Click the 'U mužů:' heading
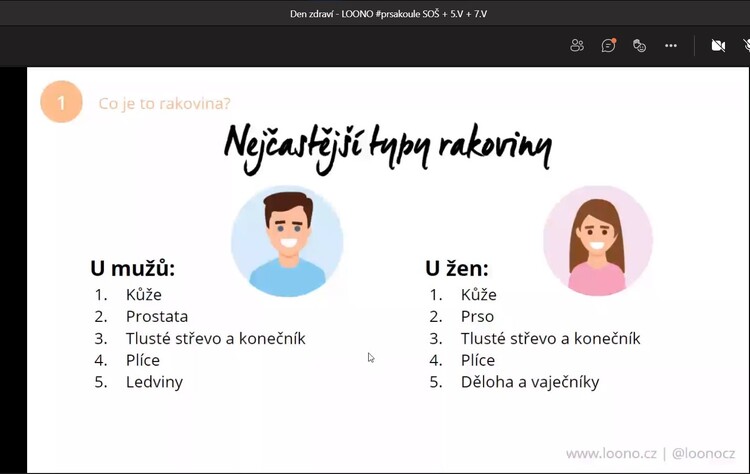The image size is (750, 474). tap(132, 268)
